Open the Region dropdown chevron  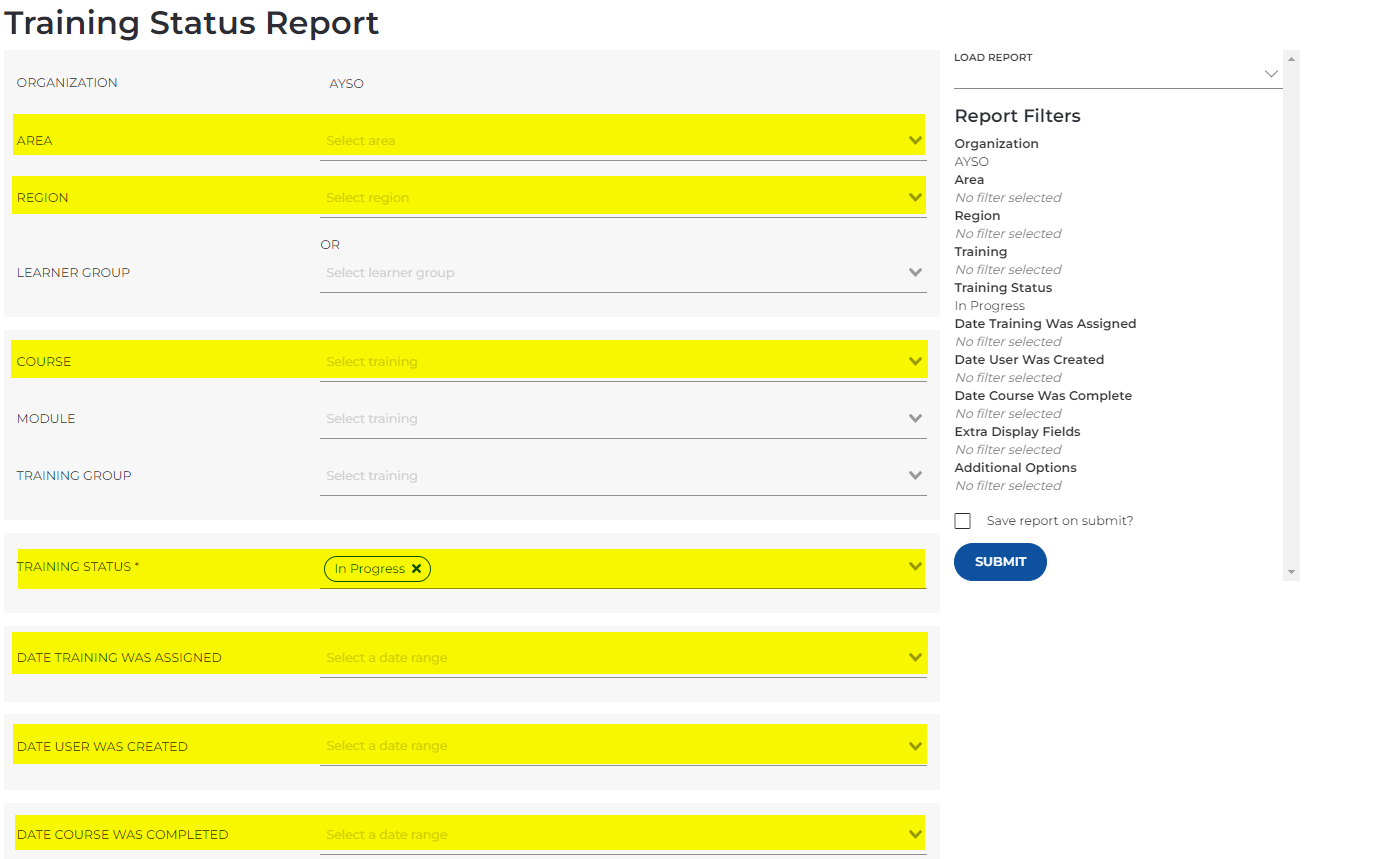tap(915, 198)
